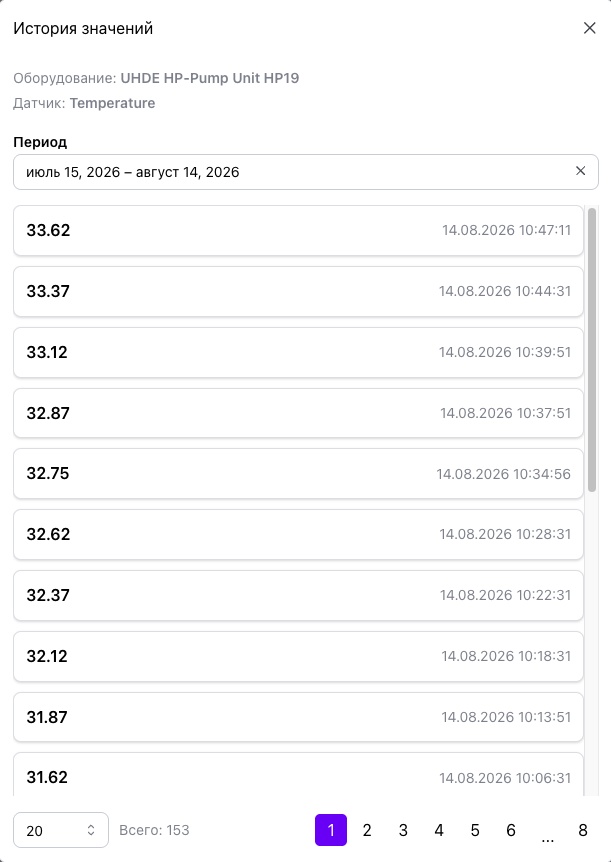This screenshot has width=611, height=862.
Task: Select the 32.37 value entry
Action: coord(298,595)
